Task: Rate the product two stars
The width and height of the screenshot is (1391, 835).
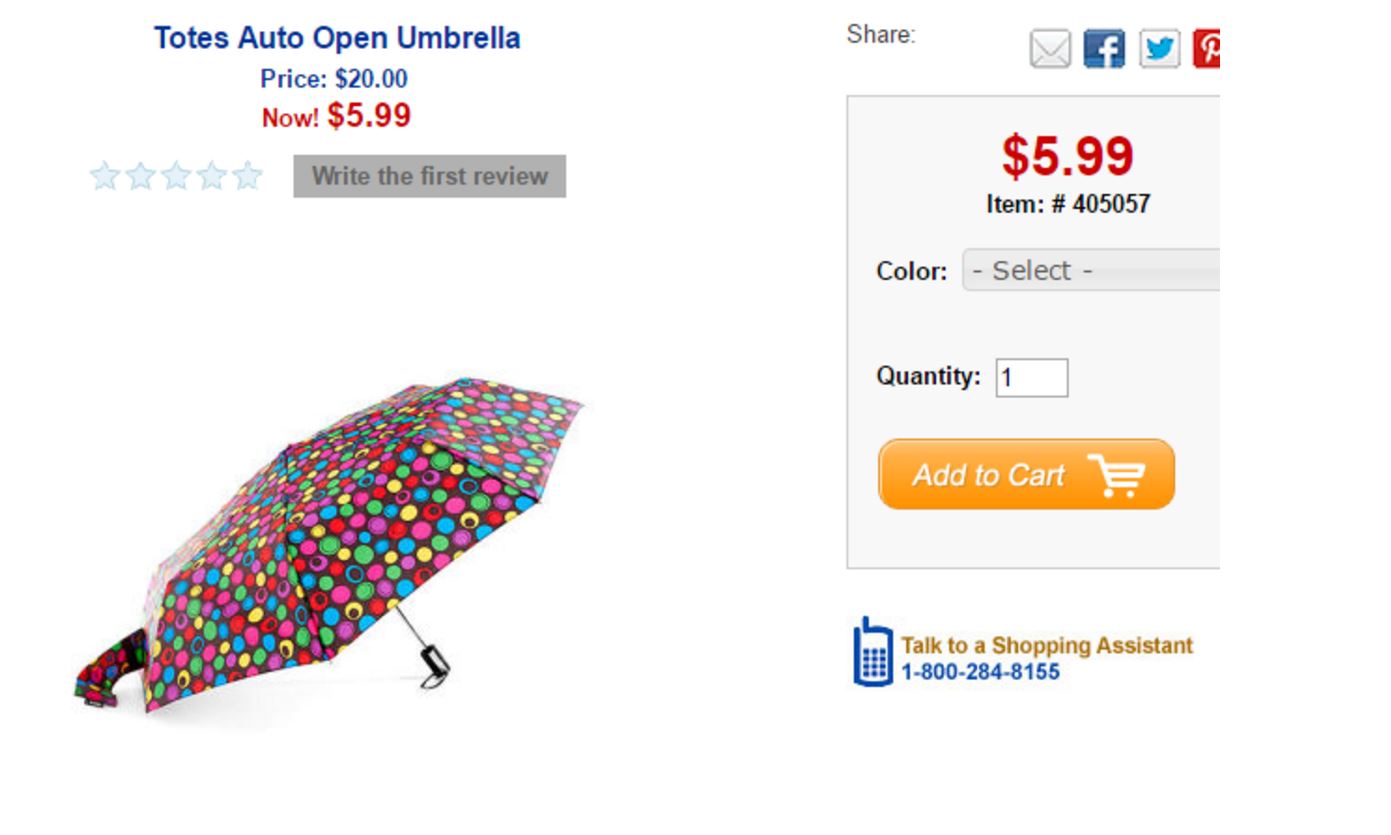Action: 141,177
